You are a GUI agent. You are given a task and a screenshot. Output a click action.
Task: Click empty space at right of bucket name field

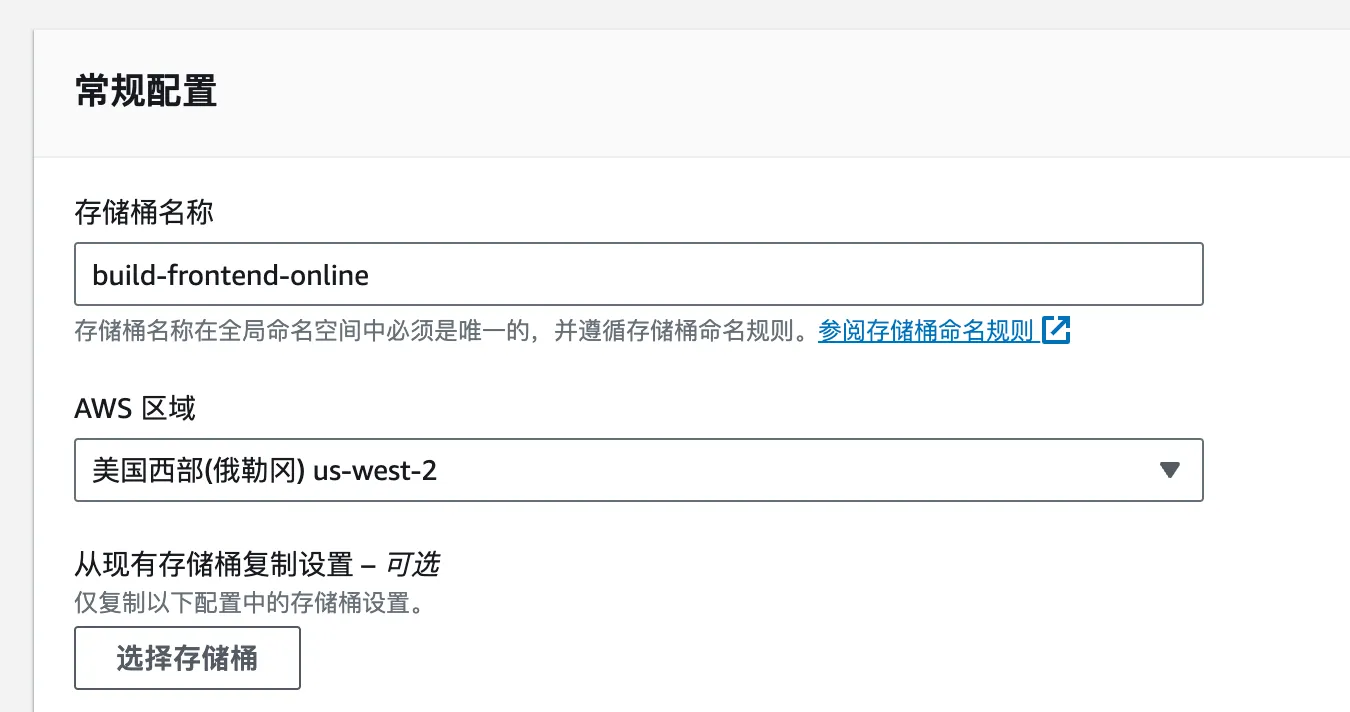click(x=900, y=274)
